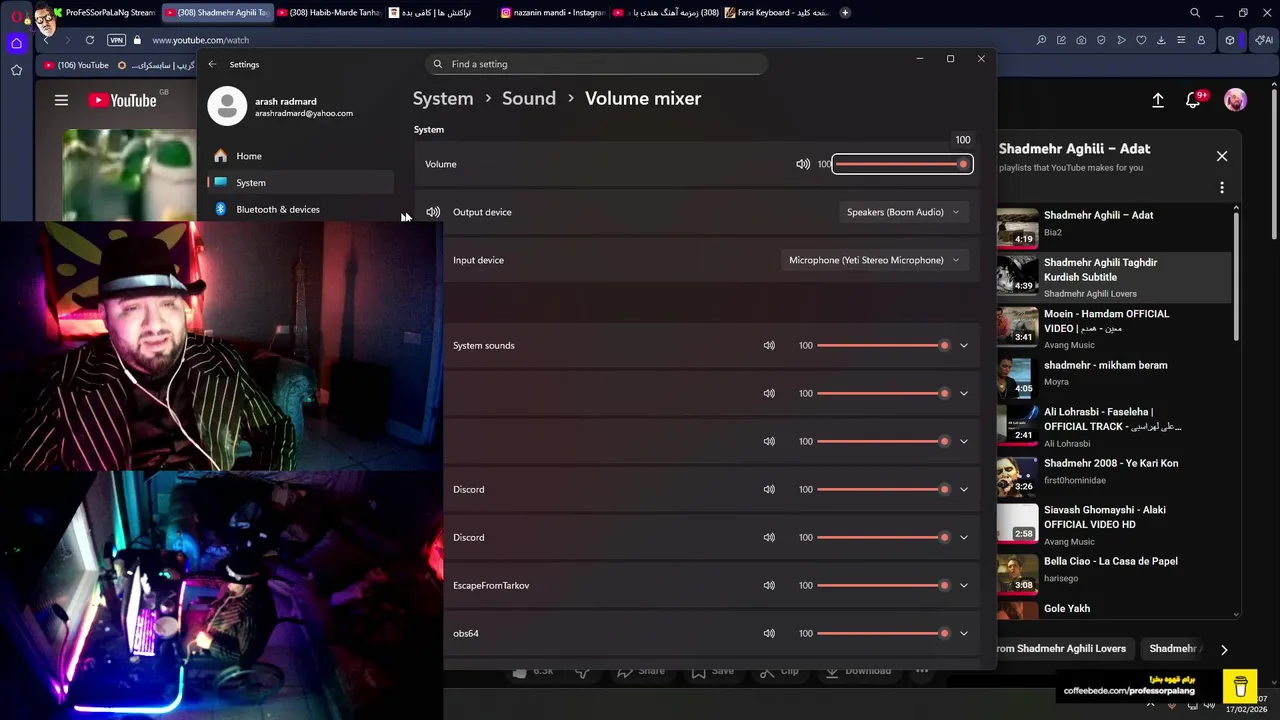Open Opera easy setup sliders icon
The image size is (1280, 720).
tap(1181, 40)
